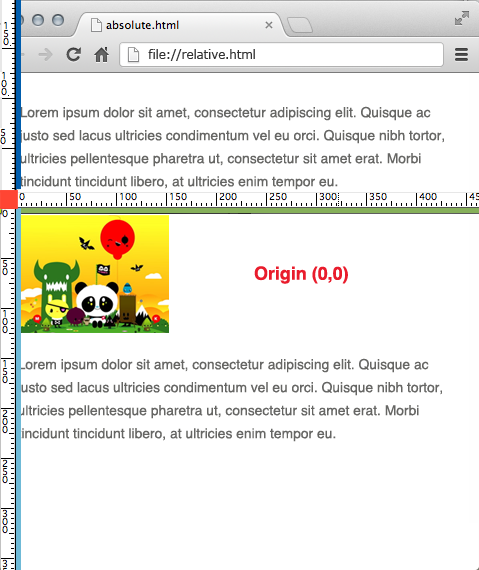Screen dimensions: 479x570
Task: Click the fullscreen expand arrows icon
Action: coord(462,18)
